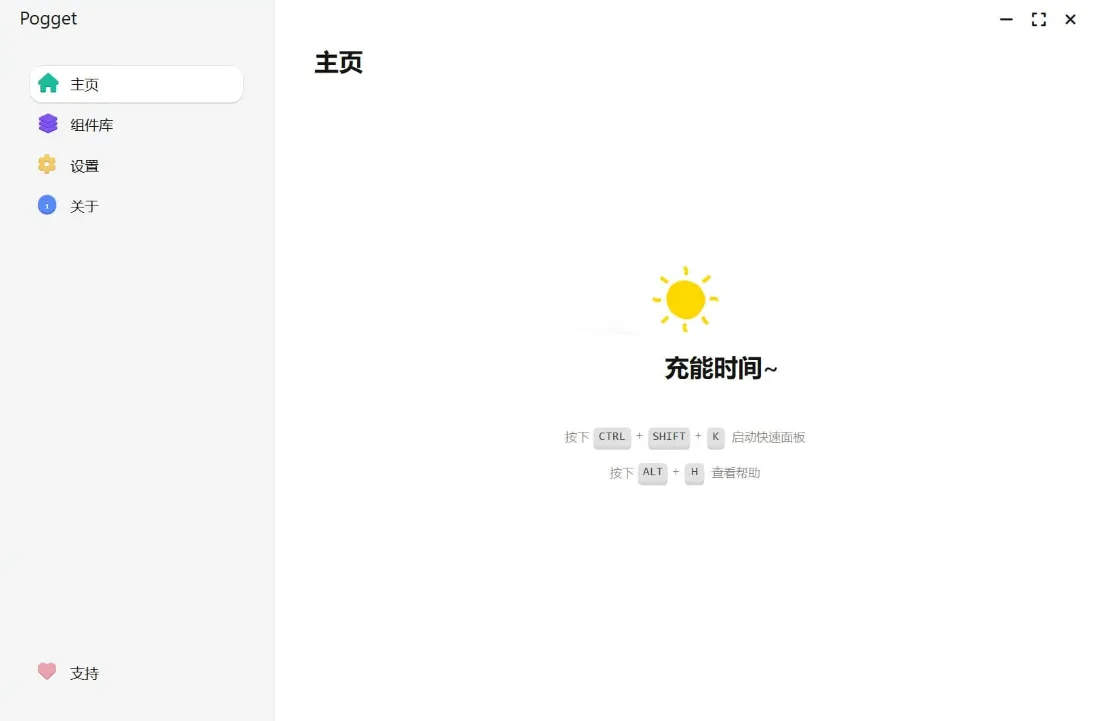The height and width of the screenshot is (721, 1093).
Task: Click the sun illustration on the home page
Action: click(685, 297)
